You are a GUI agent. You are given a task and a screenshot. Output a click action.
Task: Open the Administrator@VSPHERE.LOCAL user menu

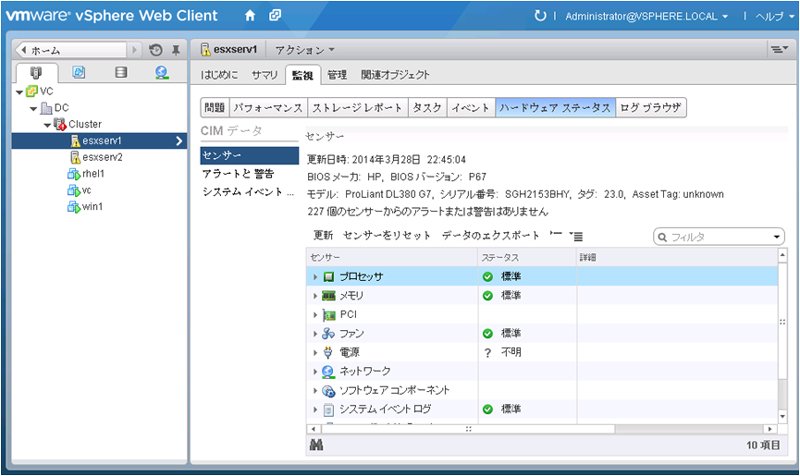646,16
